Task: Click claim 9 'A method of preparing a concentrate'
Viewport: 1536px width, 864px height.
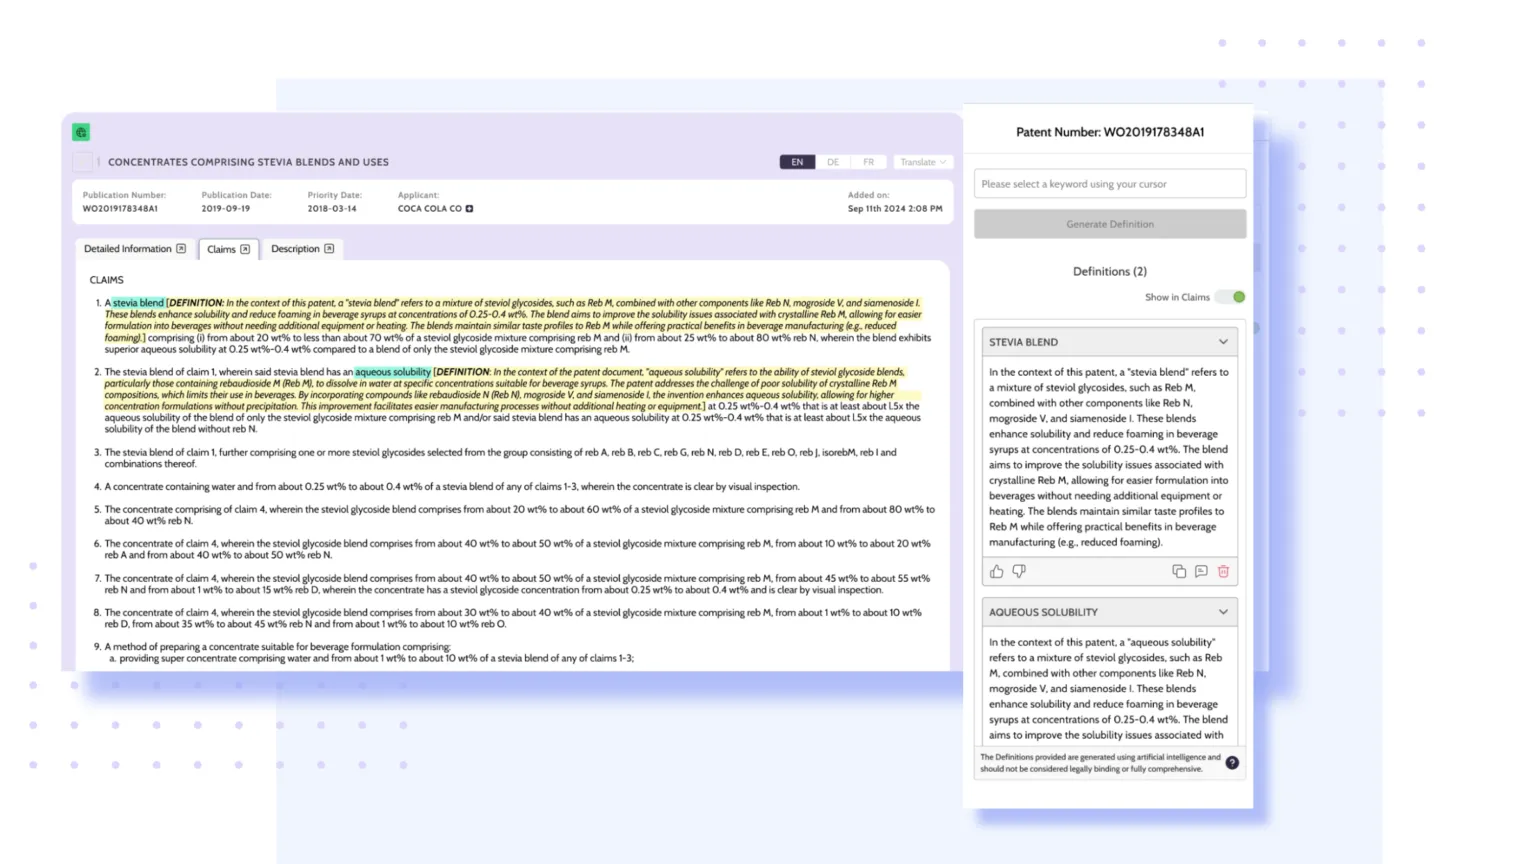Action: pos(278,647)
